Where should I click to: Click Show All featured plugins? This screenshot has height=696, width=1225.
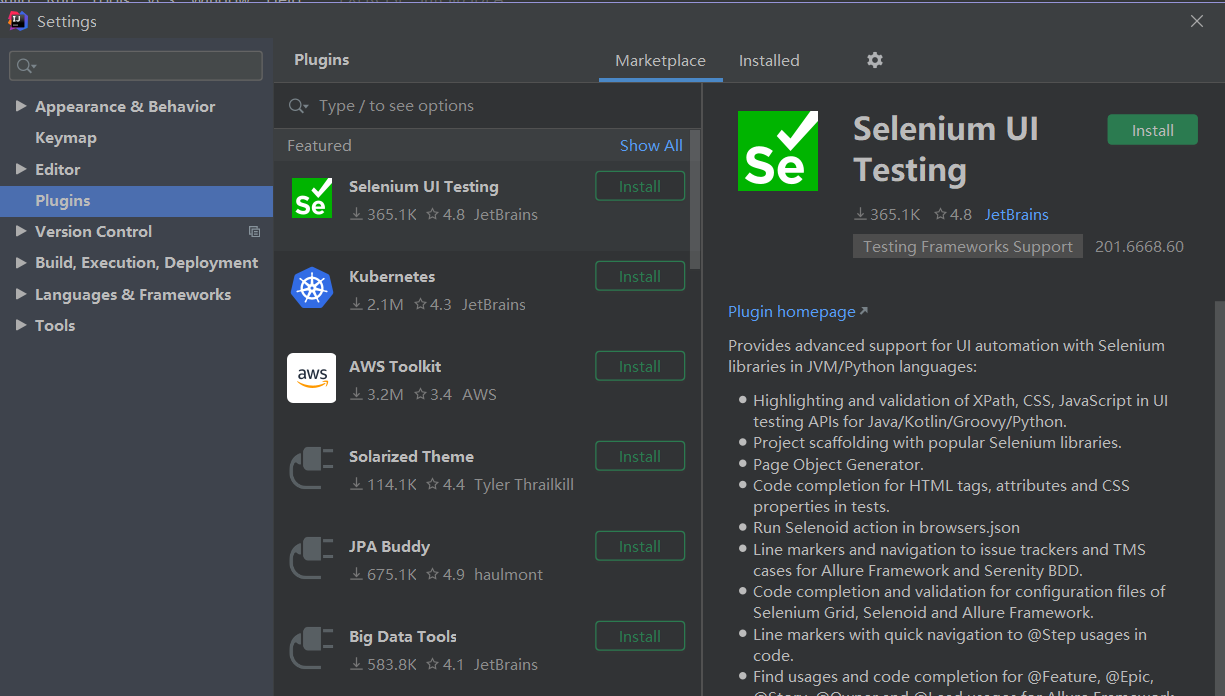point(651,146)
